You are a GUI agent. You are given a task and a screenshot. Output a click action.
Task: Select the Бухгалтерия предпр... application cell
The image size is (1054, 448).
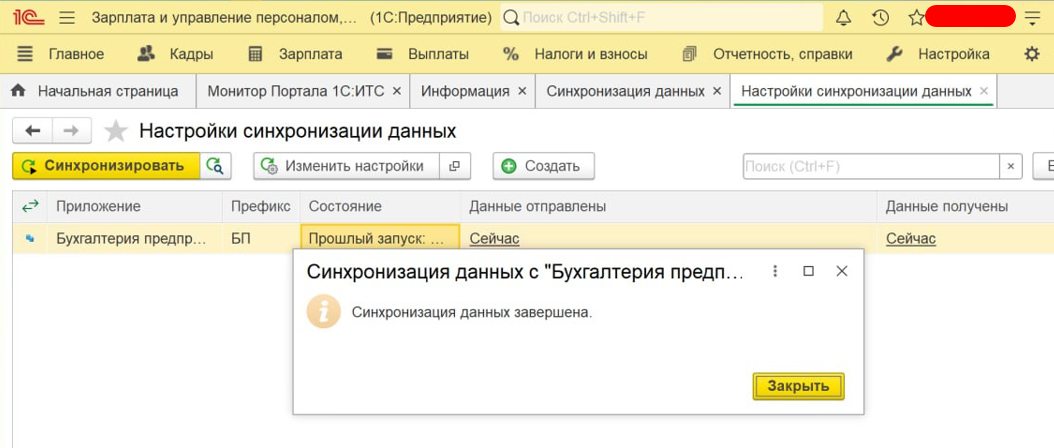pos(134,239)
